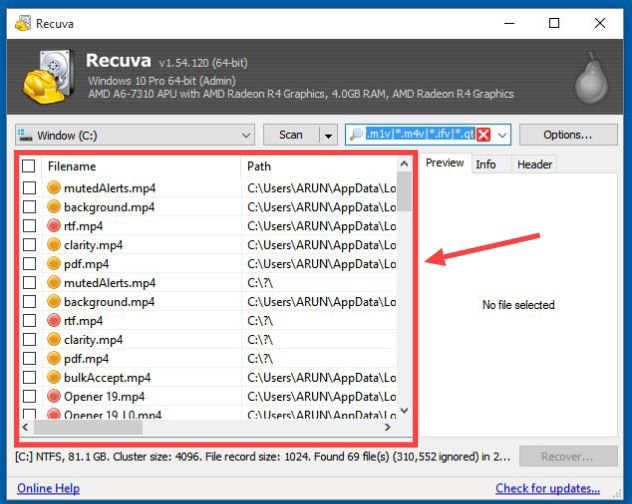632x504 pixels.
Task: Check the bulkAccept.mp4 checkbox
Action: pos(29,377)
